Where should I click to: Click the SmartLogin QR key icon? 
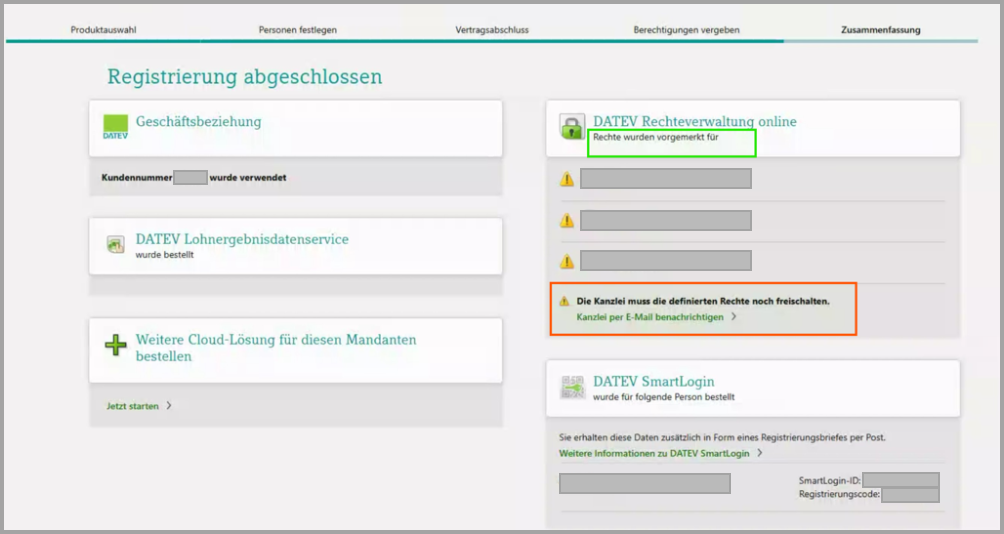(x=571, y=388)
